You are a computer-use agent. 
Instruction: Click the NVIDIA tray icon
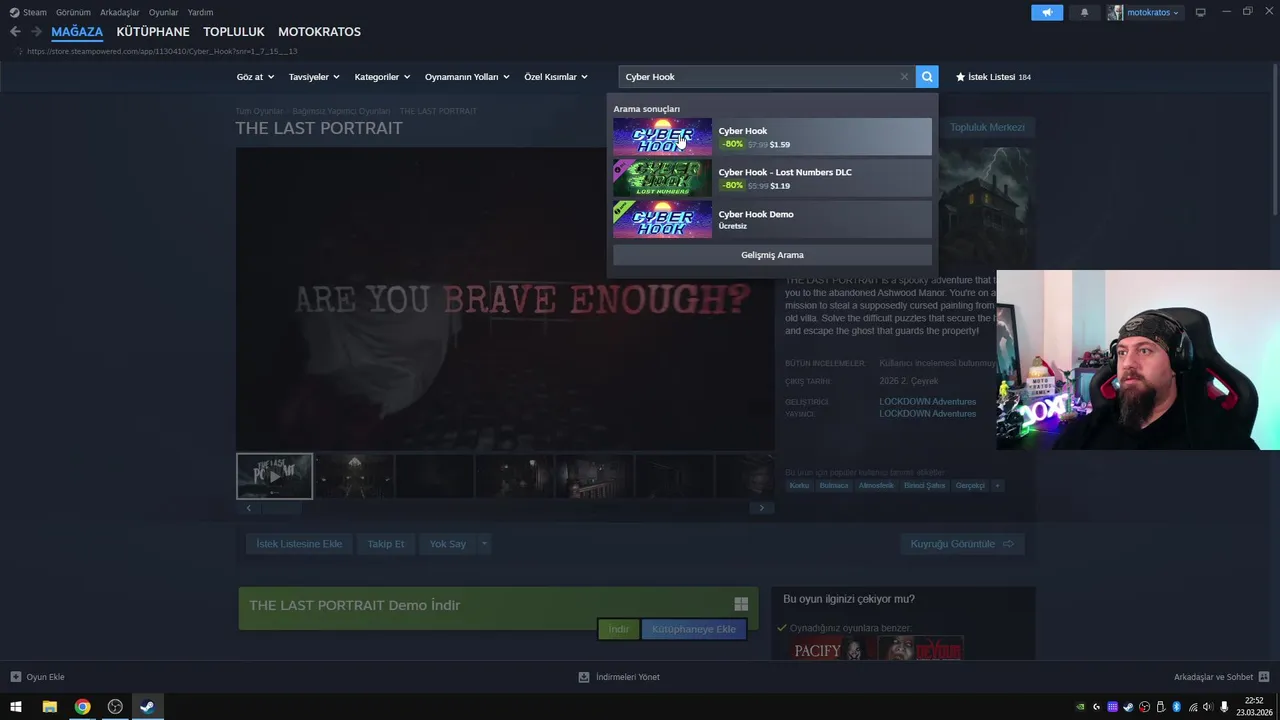pos(1080,707)
